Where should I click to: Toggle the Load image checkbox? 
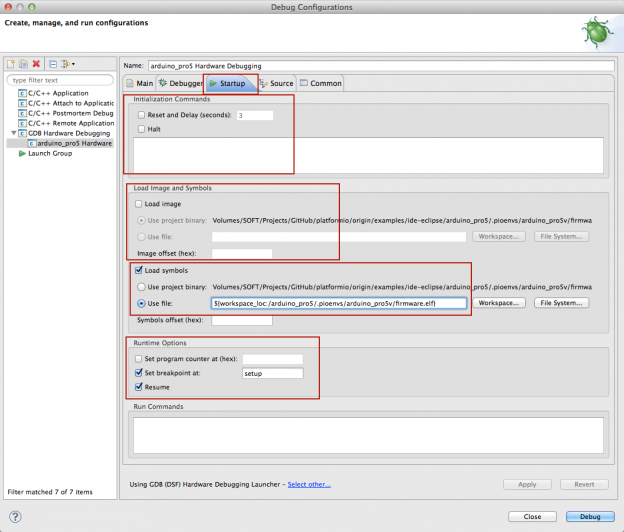(x=139, y=204)
